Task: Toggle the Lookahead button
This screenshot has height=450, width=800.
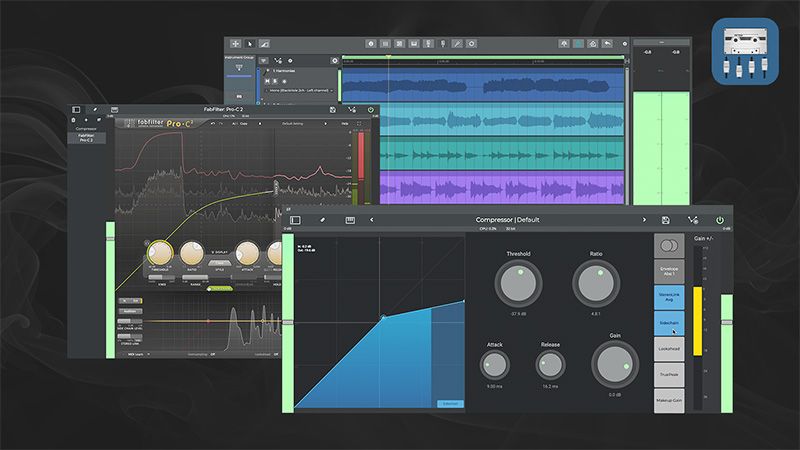Action: (x=669, y=349)
